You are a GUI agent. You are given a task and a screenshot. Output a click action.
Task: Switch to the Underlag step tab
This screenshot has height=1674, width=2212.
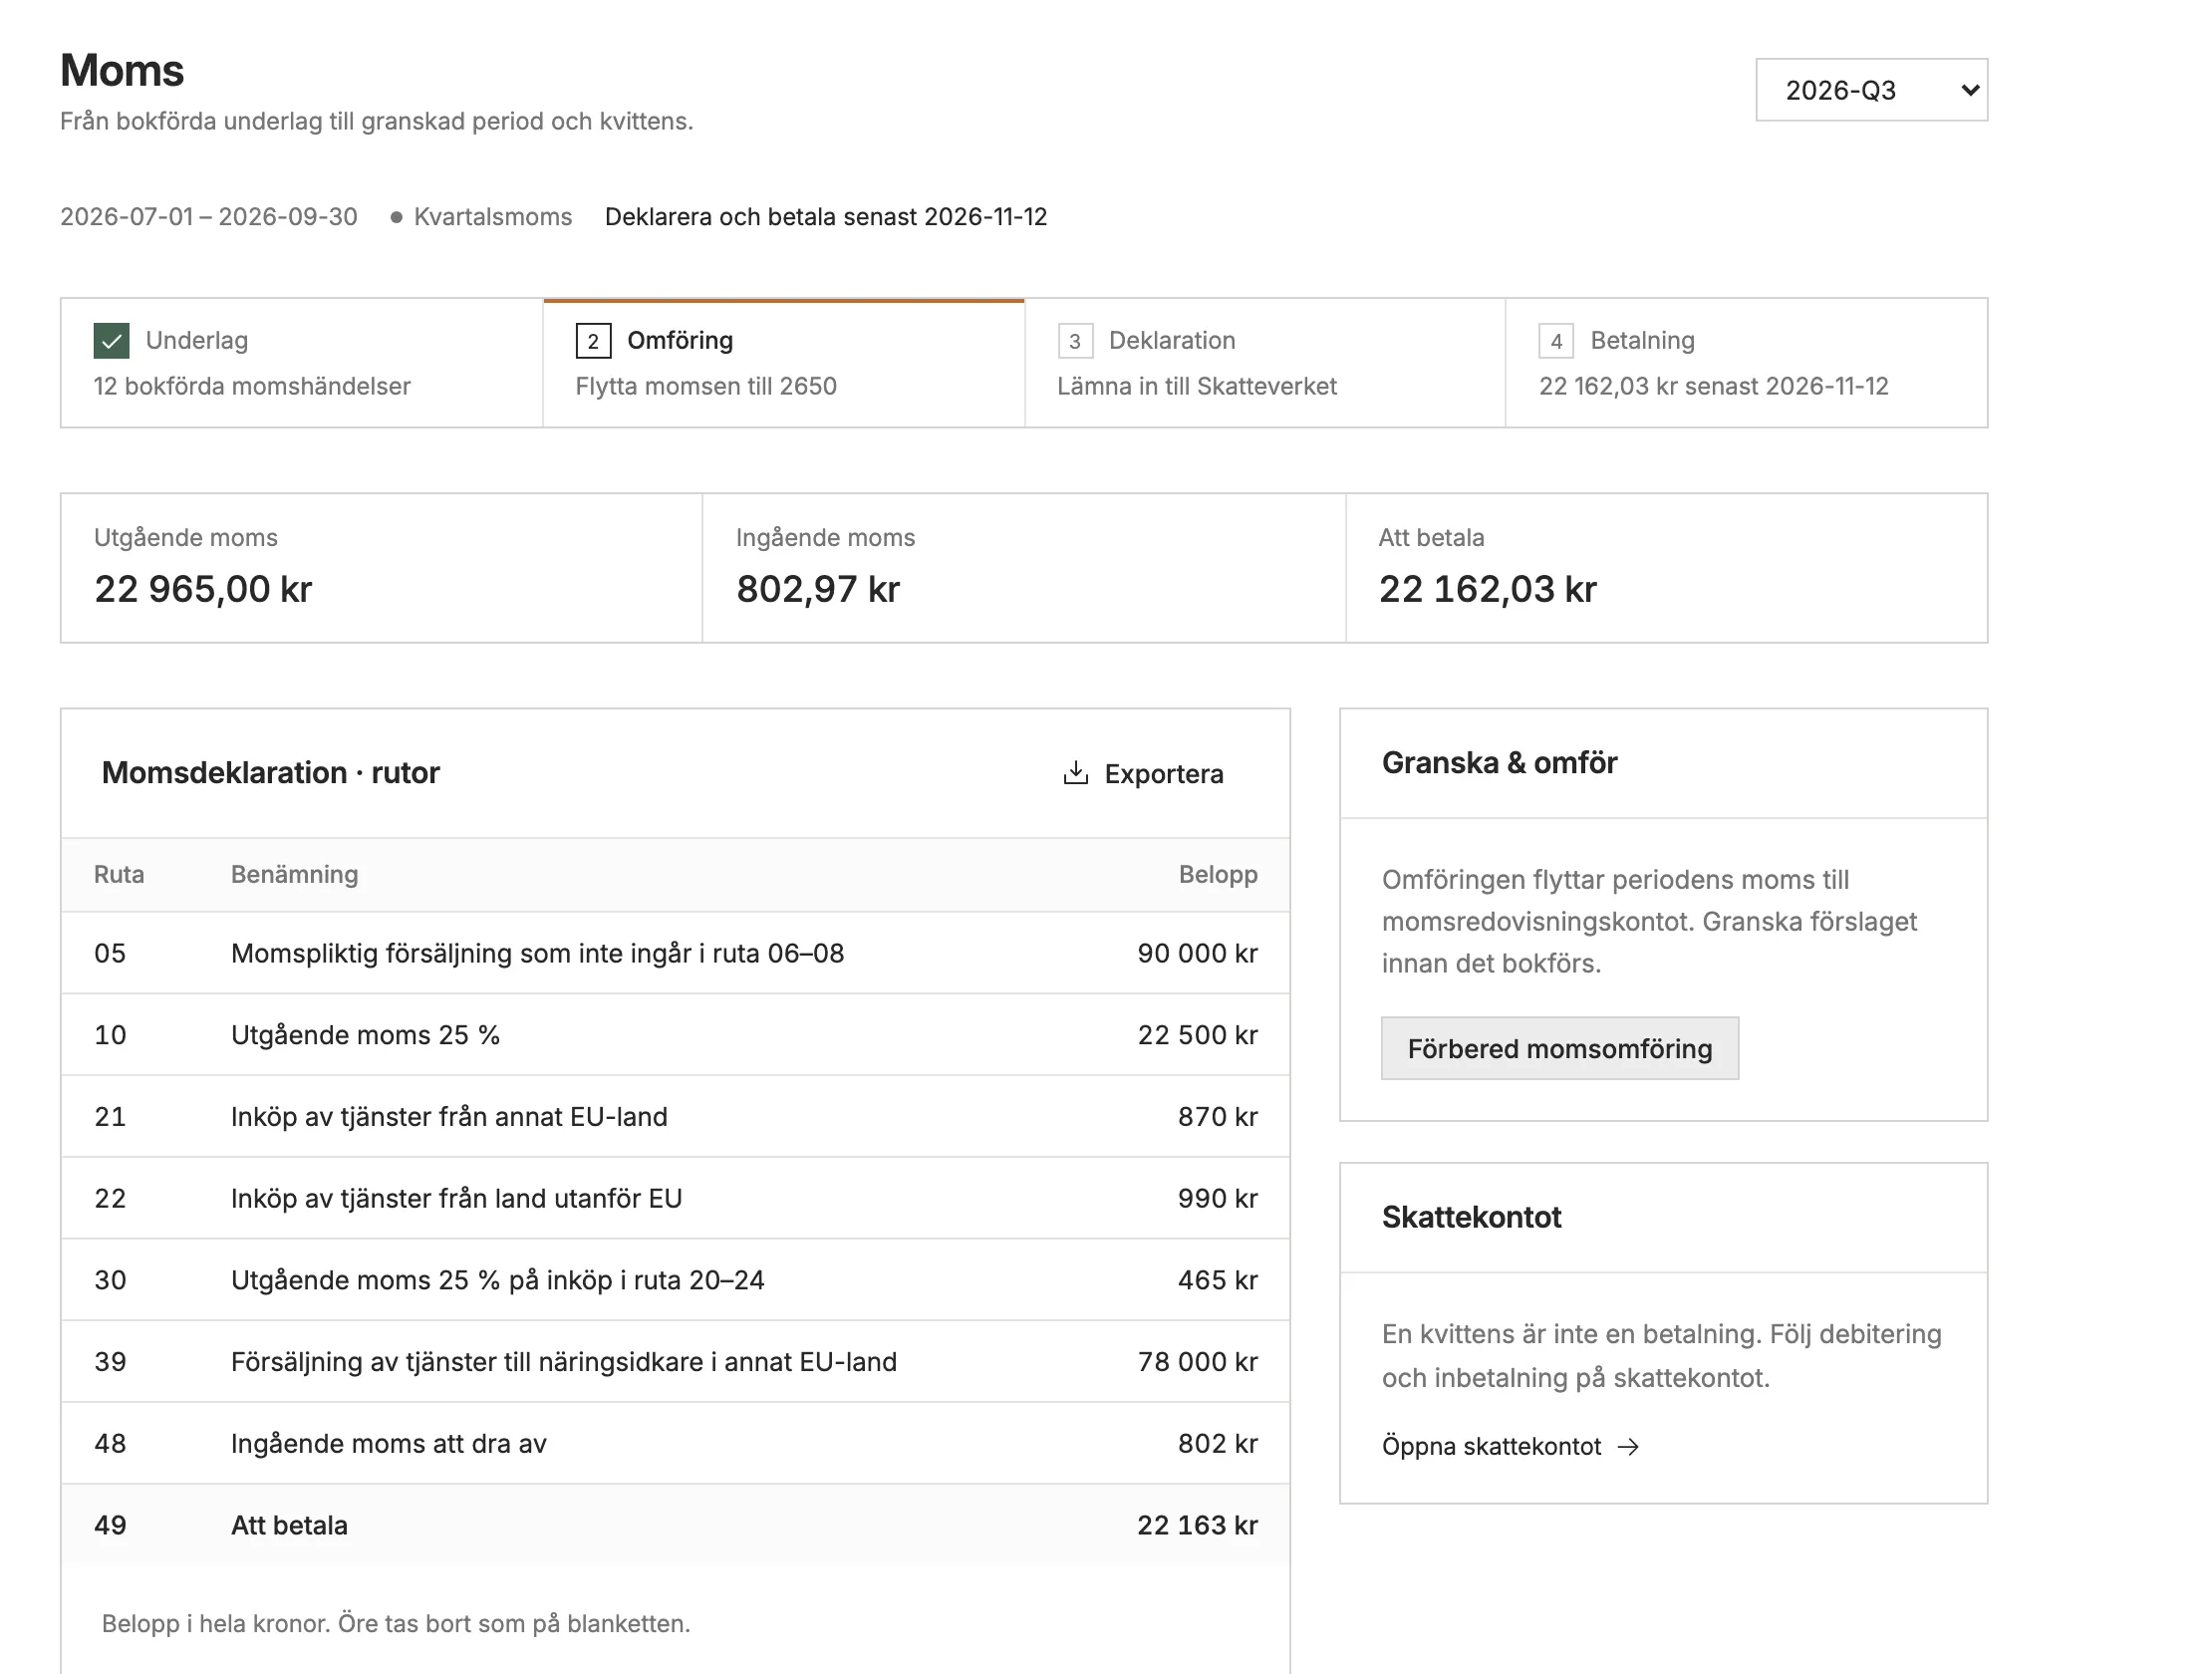click(x=302, y=363)
